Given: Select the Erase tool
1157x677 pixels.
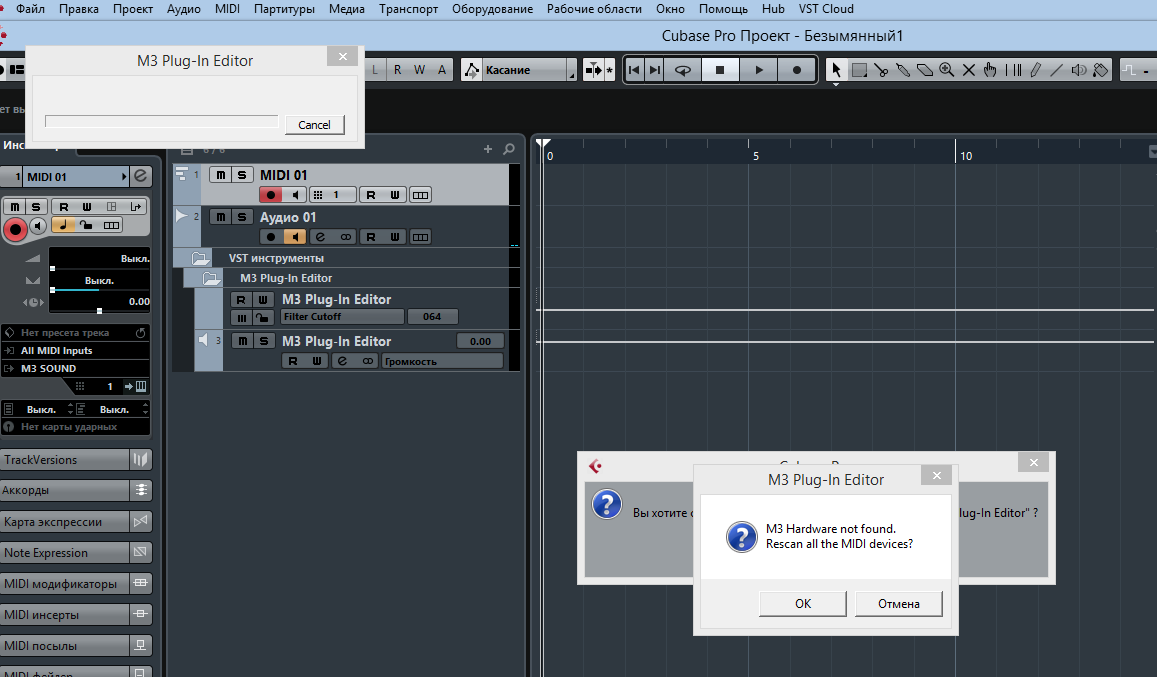Looking at the screenshot, I should (925, 70).
